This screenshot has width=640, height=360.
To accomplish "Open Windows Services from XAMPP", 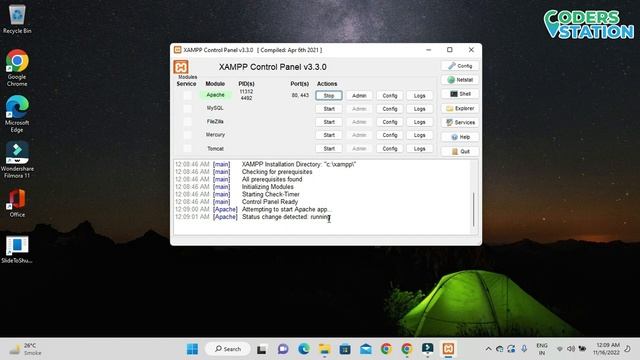I will (460, 122).
